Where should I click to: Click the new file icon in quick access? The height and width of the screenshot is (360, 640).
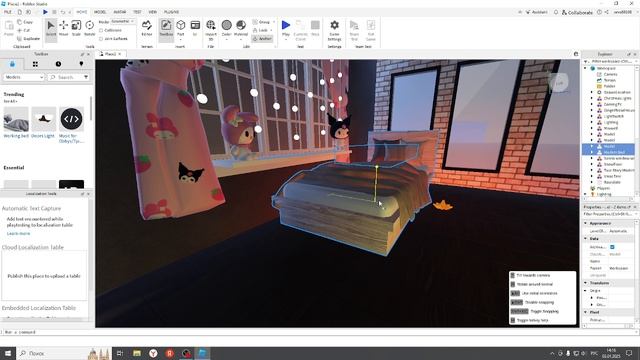pos(19,12)
